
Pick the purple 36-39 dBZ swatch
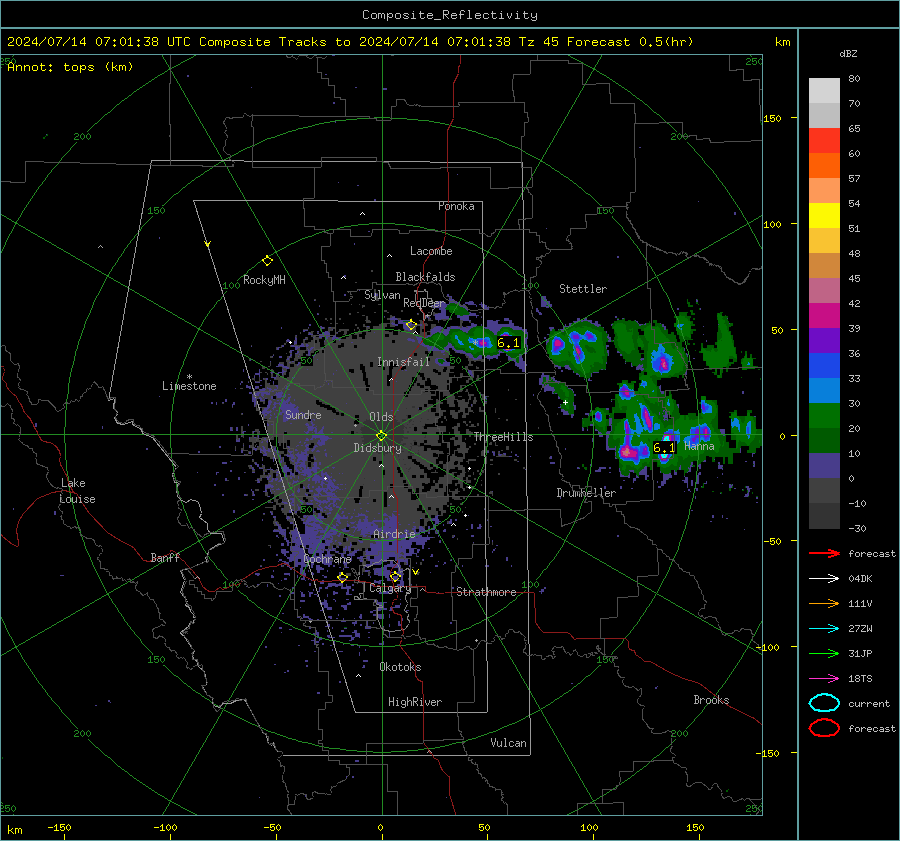click(x=824, y=340)
